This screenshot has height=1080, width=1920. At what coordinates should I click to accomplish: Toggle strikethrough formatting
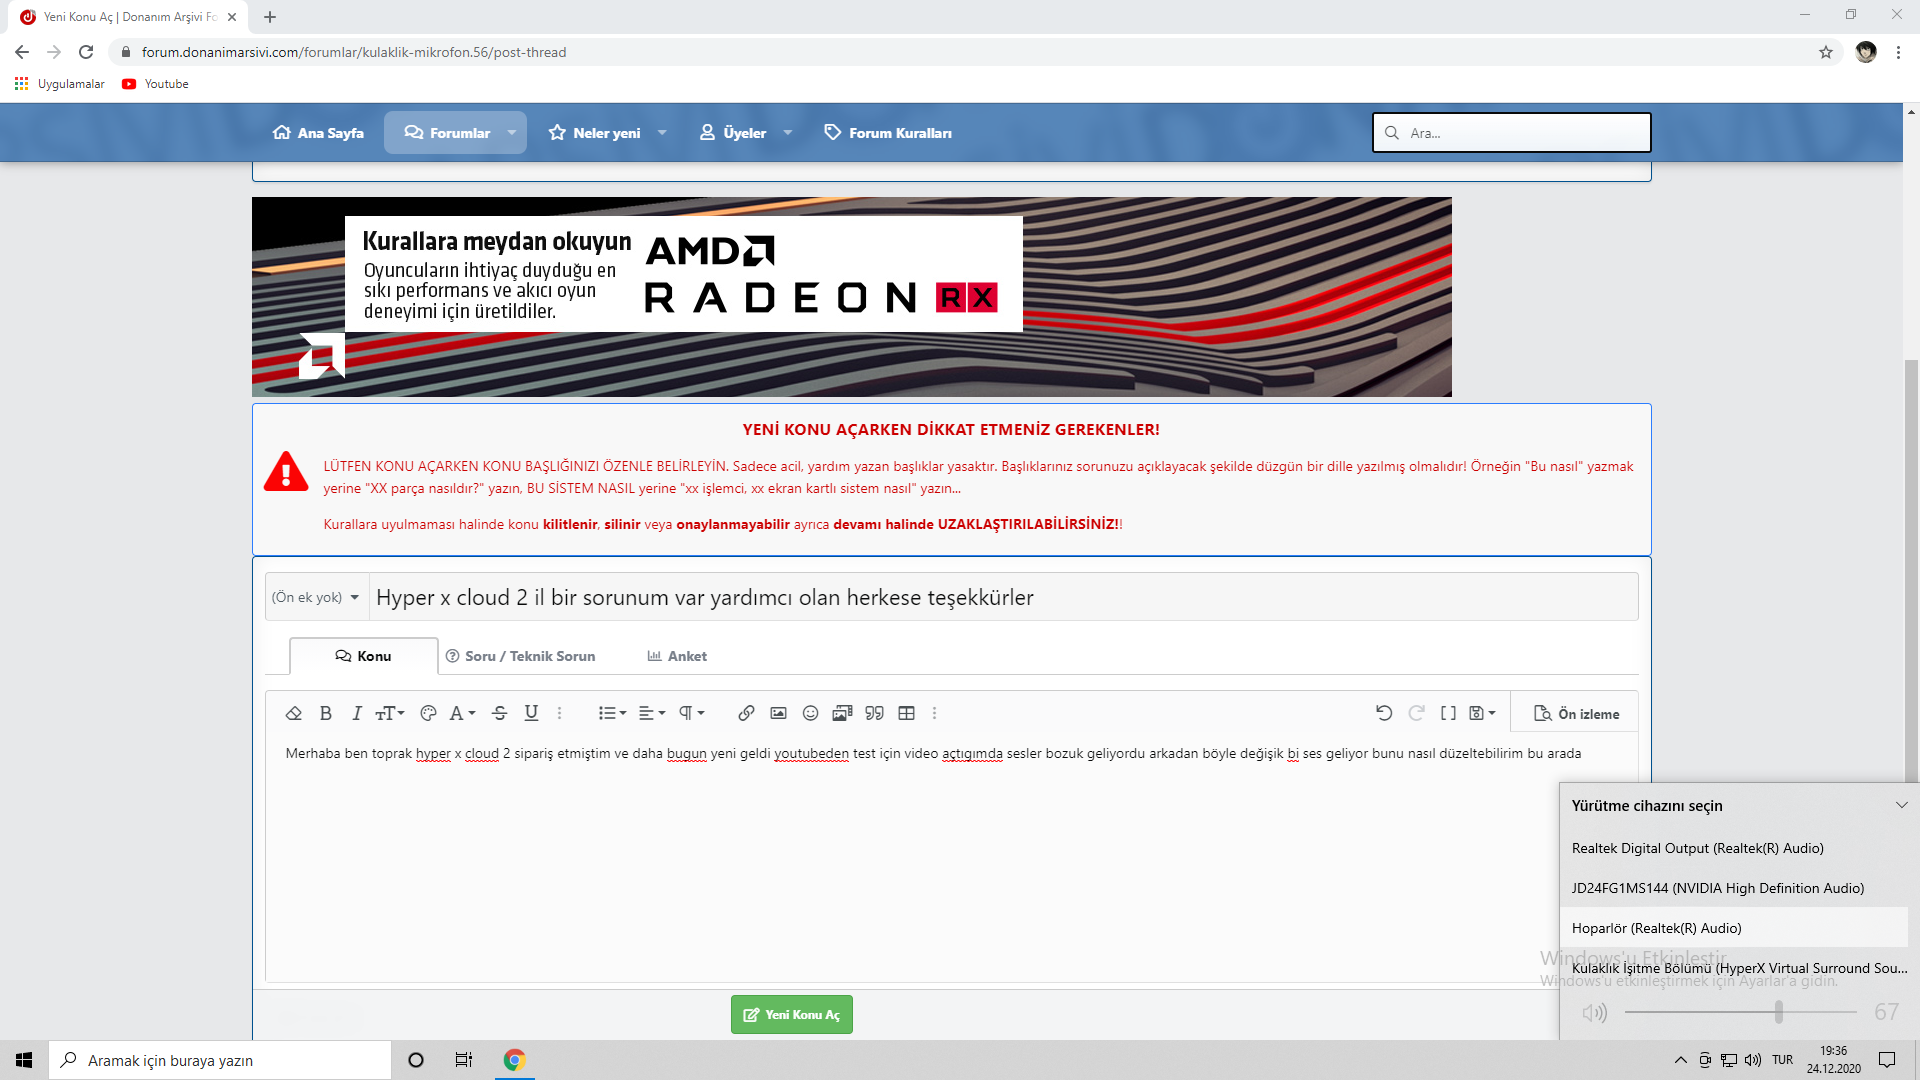coord(500,713)
